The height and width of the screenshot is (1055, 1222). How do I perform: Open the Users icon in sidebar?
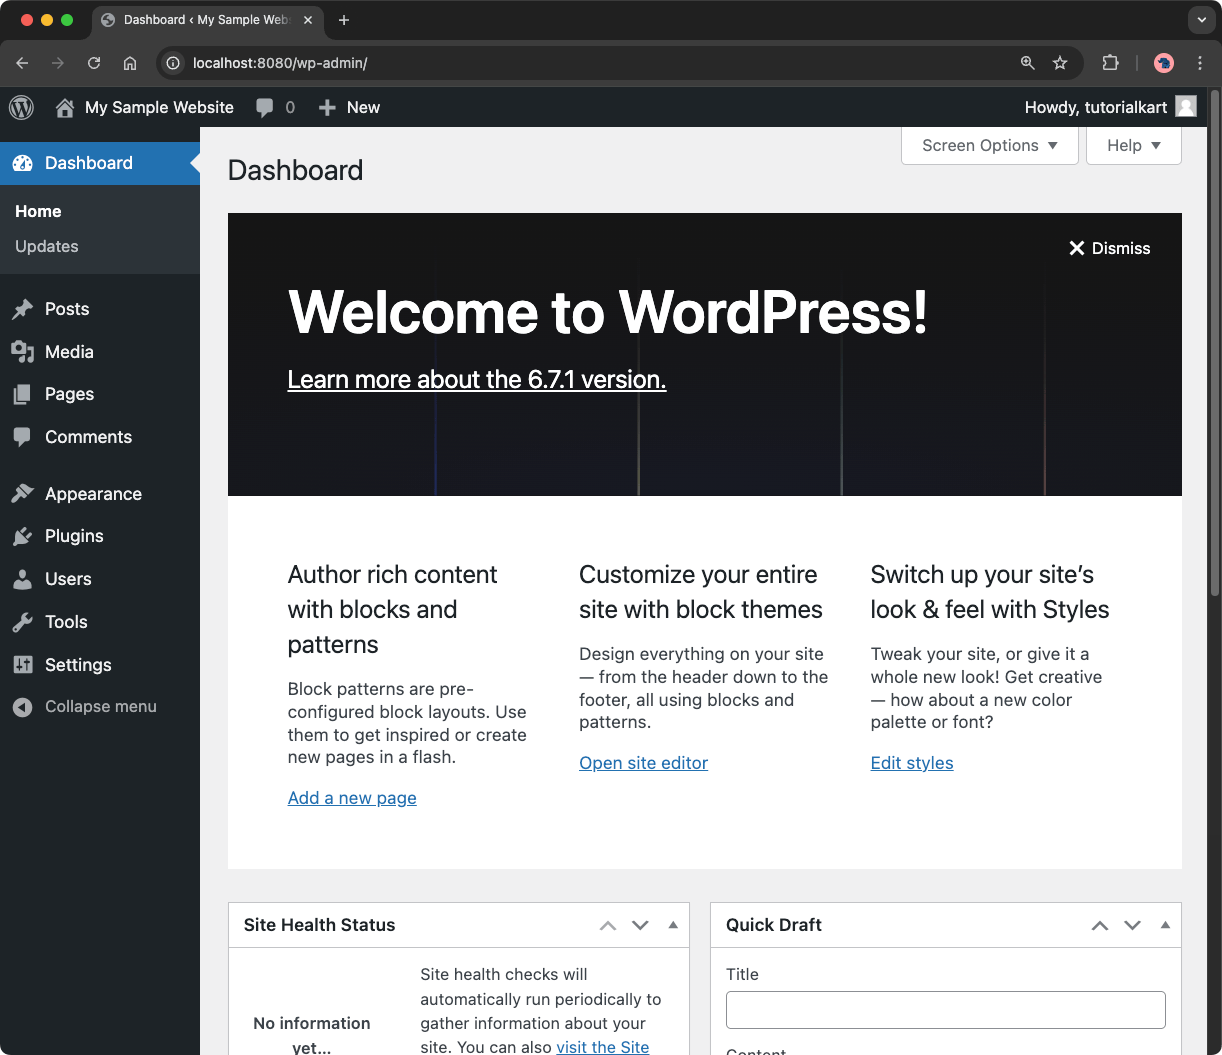pos(22,579)
